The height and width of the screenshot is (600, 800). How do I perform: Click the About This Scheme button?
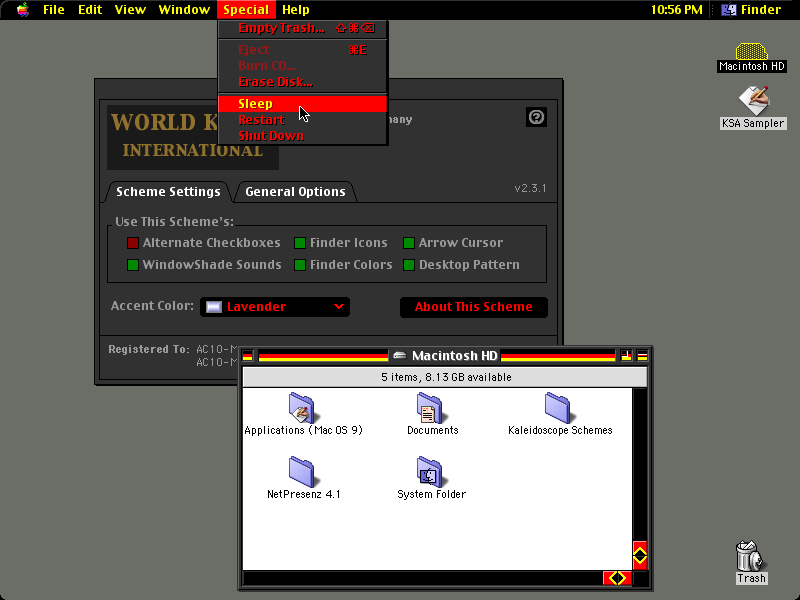tap(473, 307)
